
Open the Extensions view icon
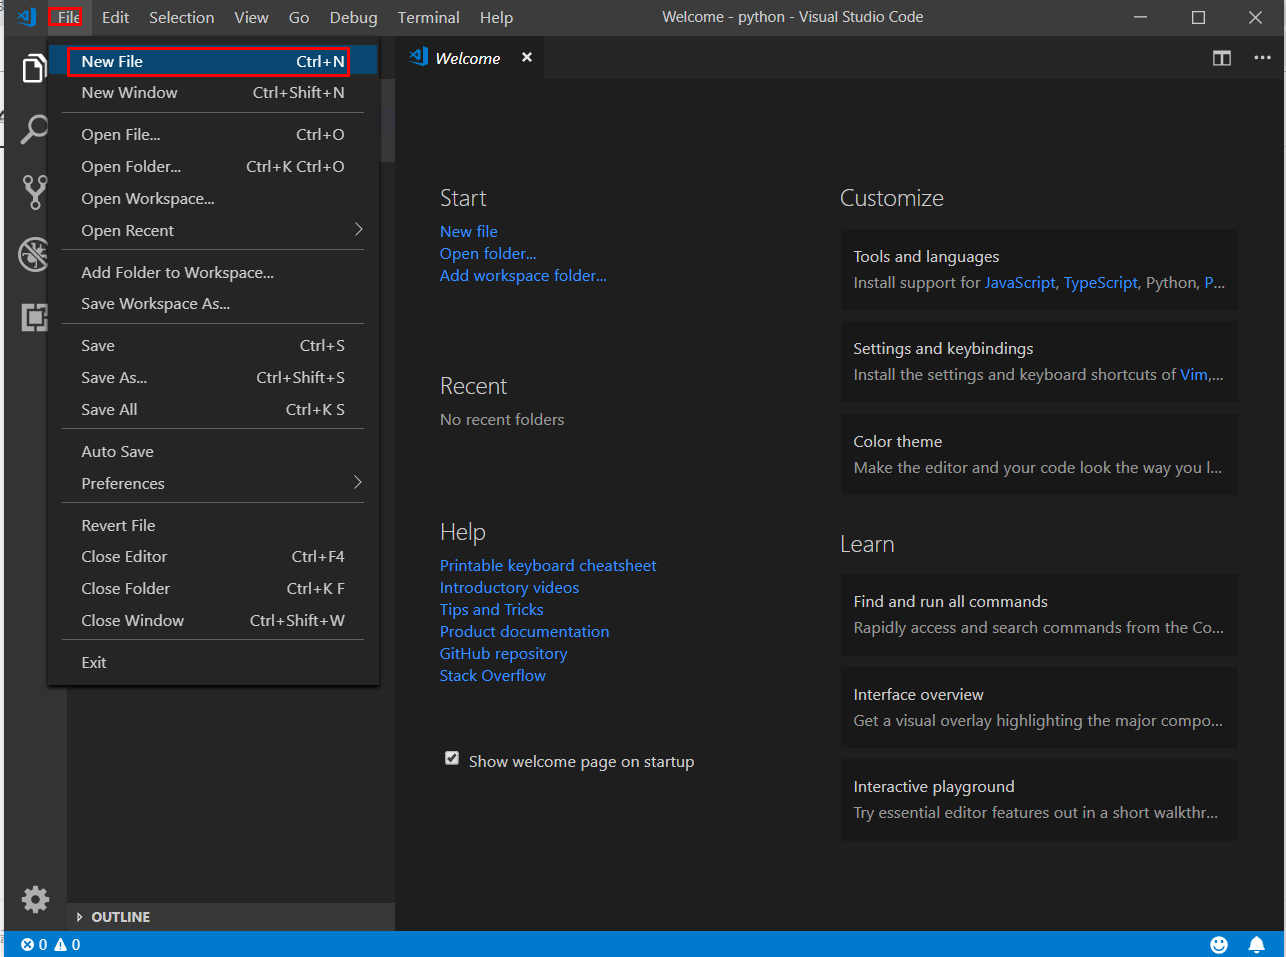[x=34, y=317]
